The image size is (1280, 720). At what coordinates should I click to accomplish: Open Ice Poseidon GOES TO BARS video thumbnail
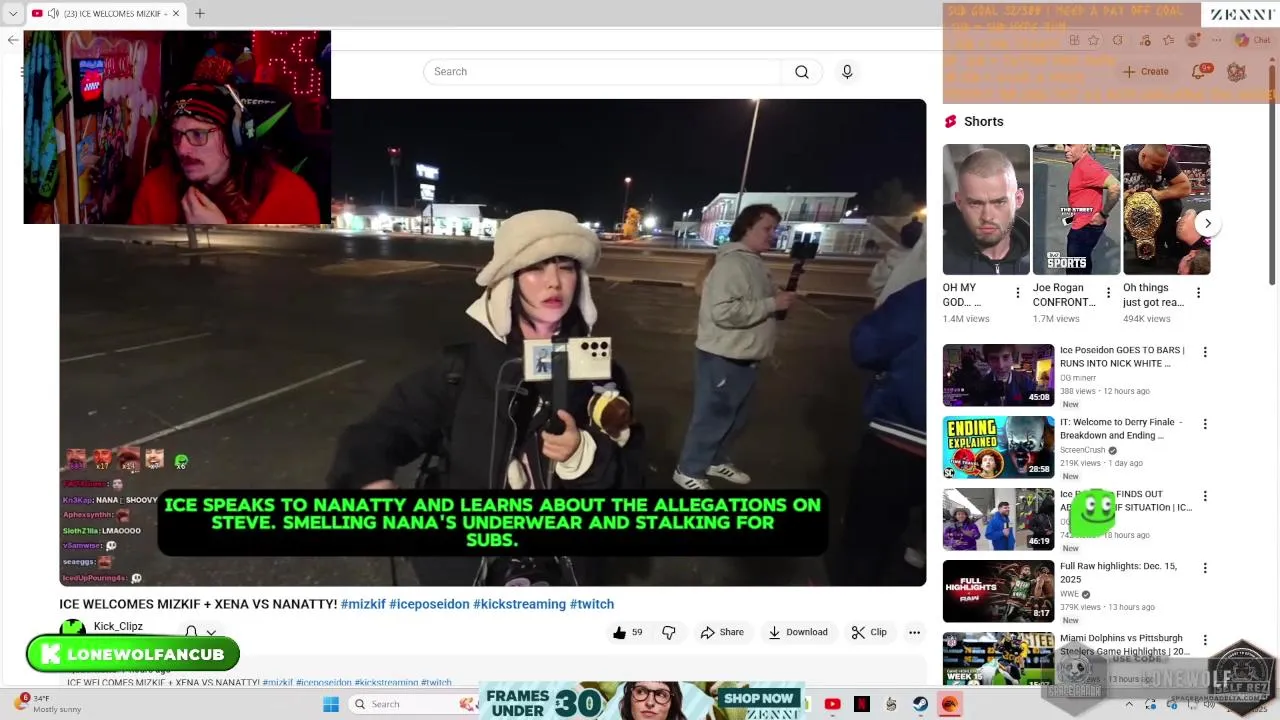(x=998, y=375)
